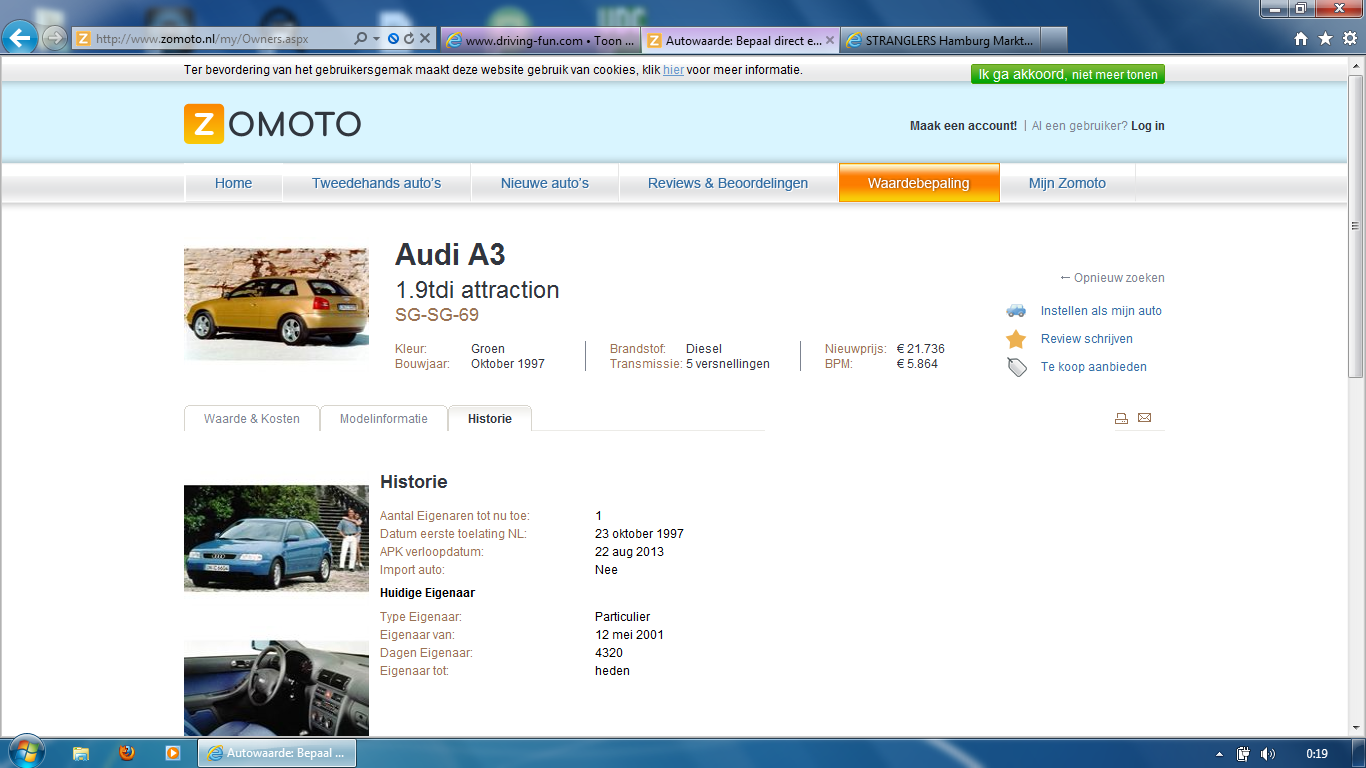
Task: Click 'Te koop aanbieden' link
Action: [1094, 367]
